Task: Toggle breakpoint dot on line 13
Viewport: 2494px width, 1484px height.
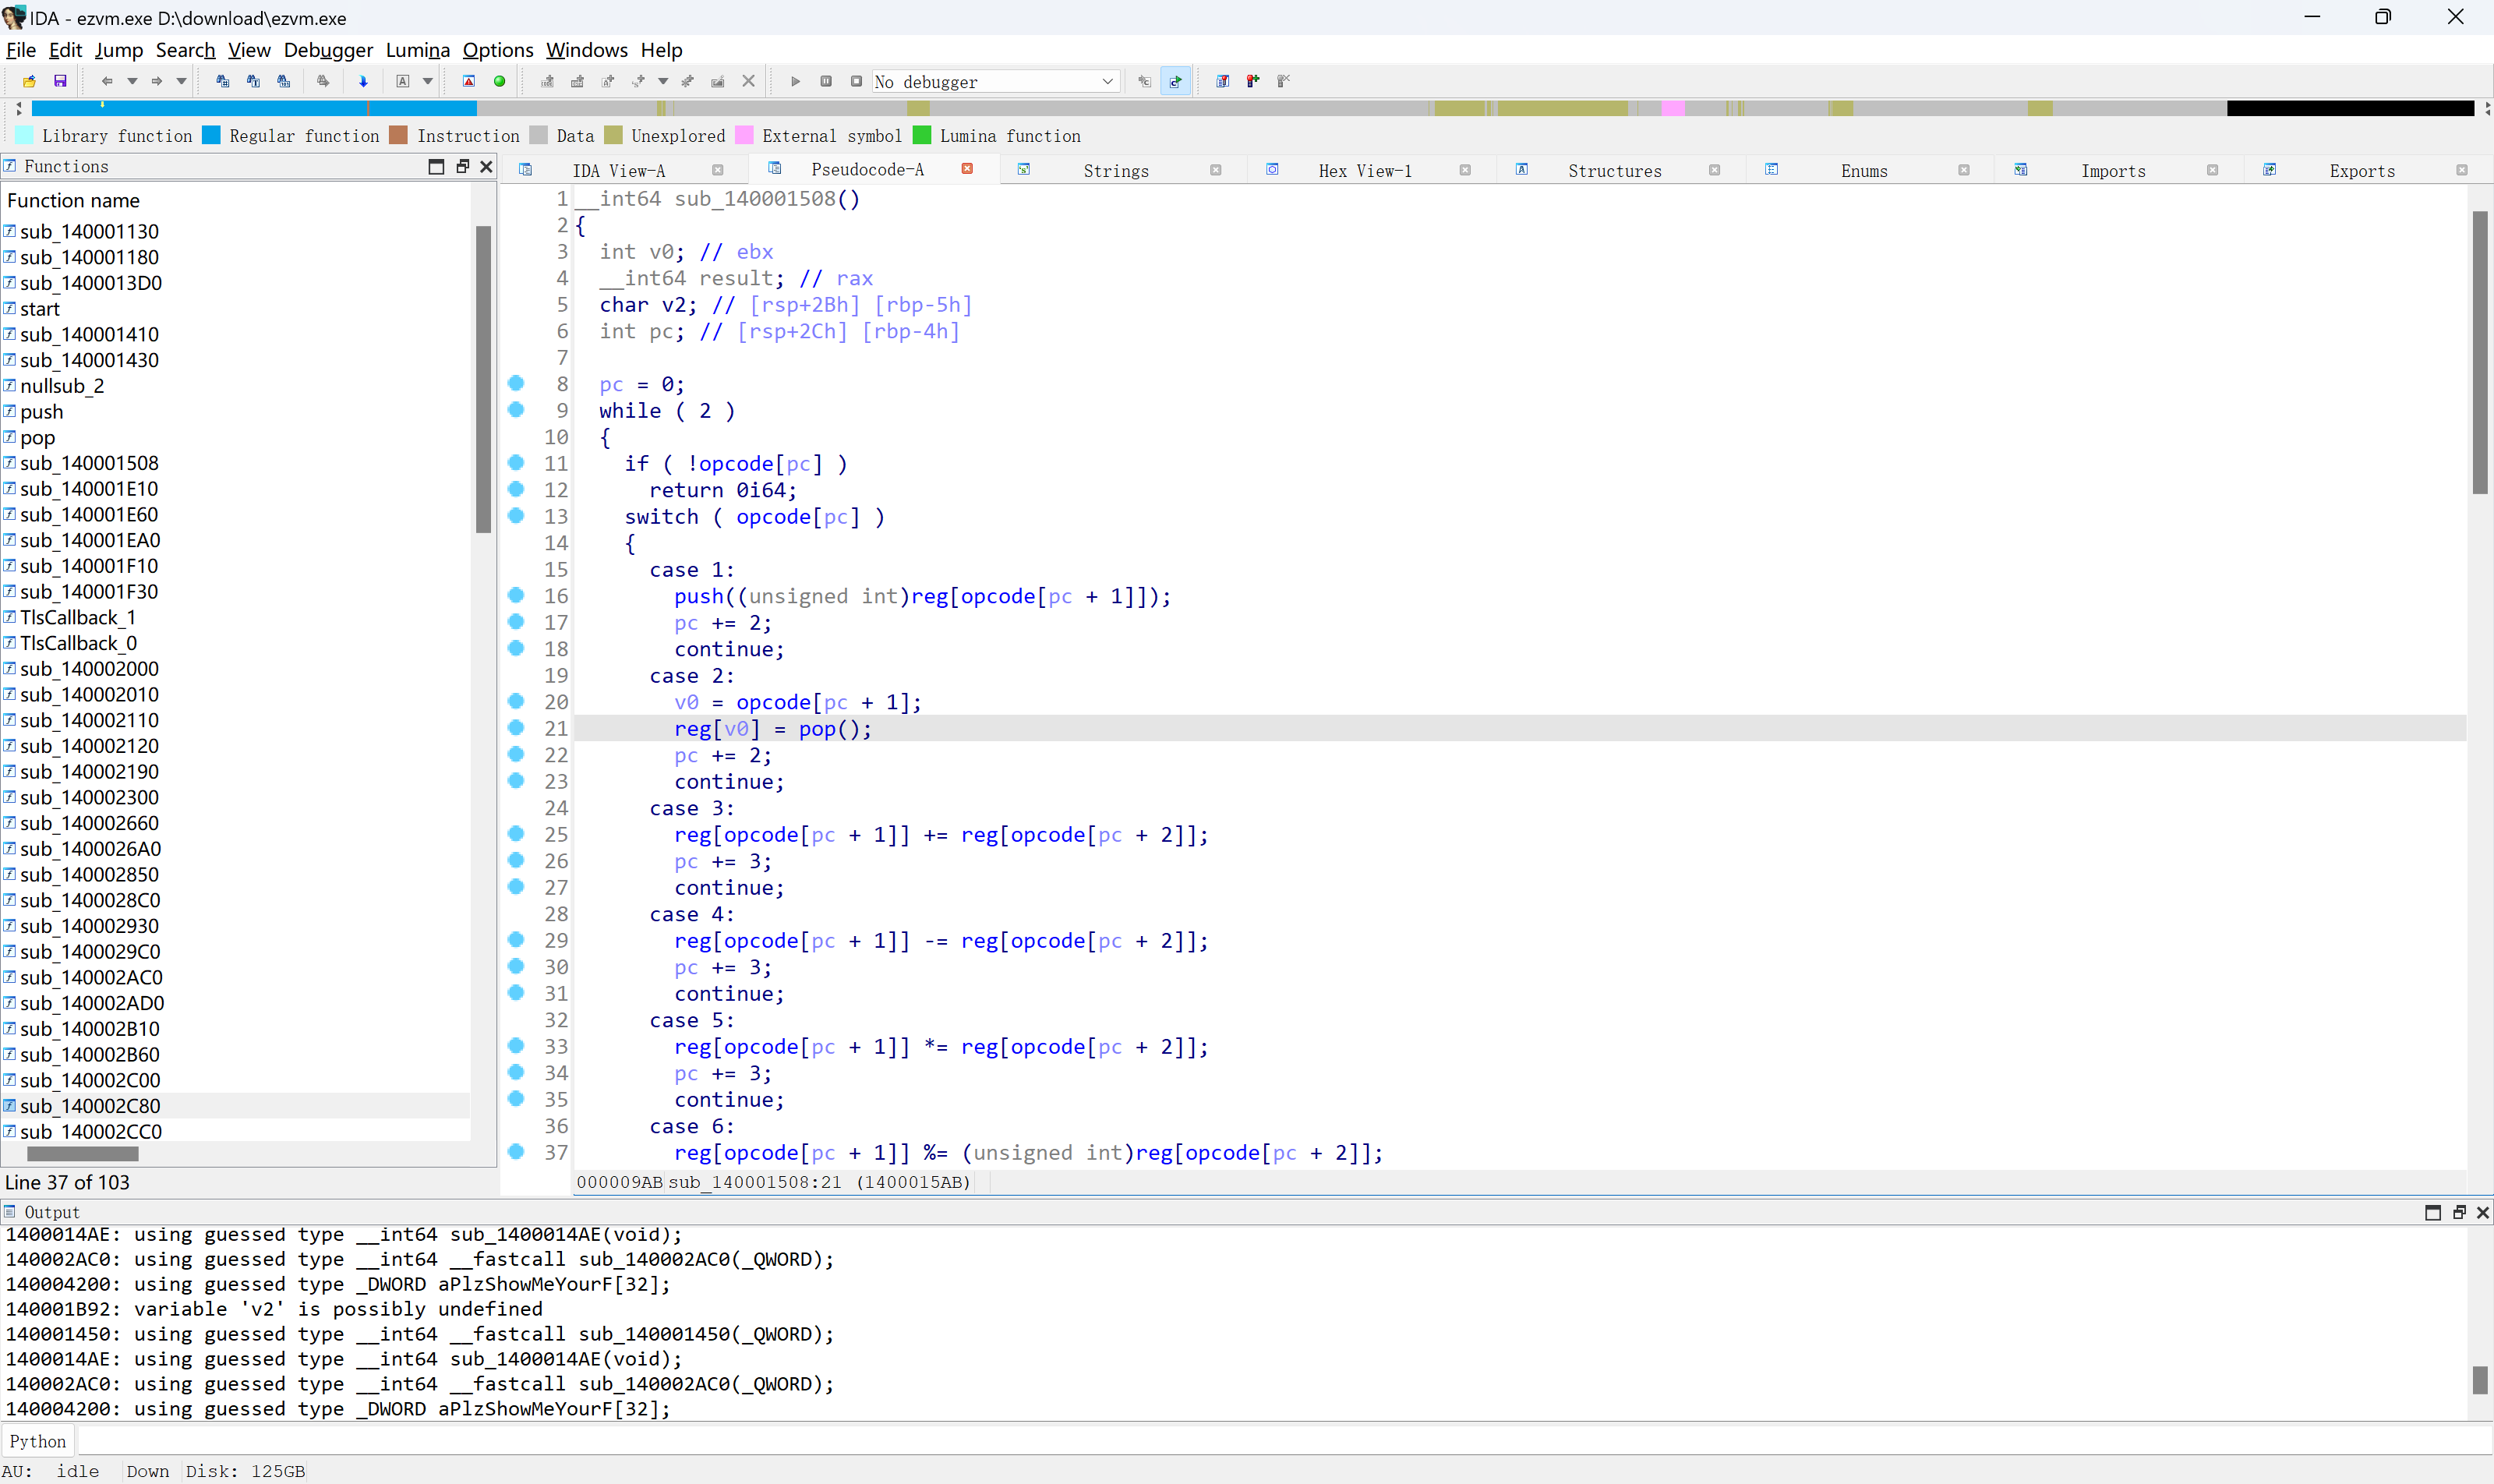Action: click(x=516, y=515)
